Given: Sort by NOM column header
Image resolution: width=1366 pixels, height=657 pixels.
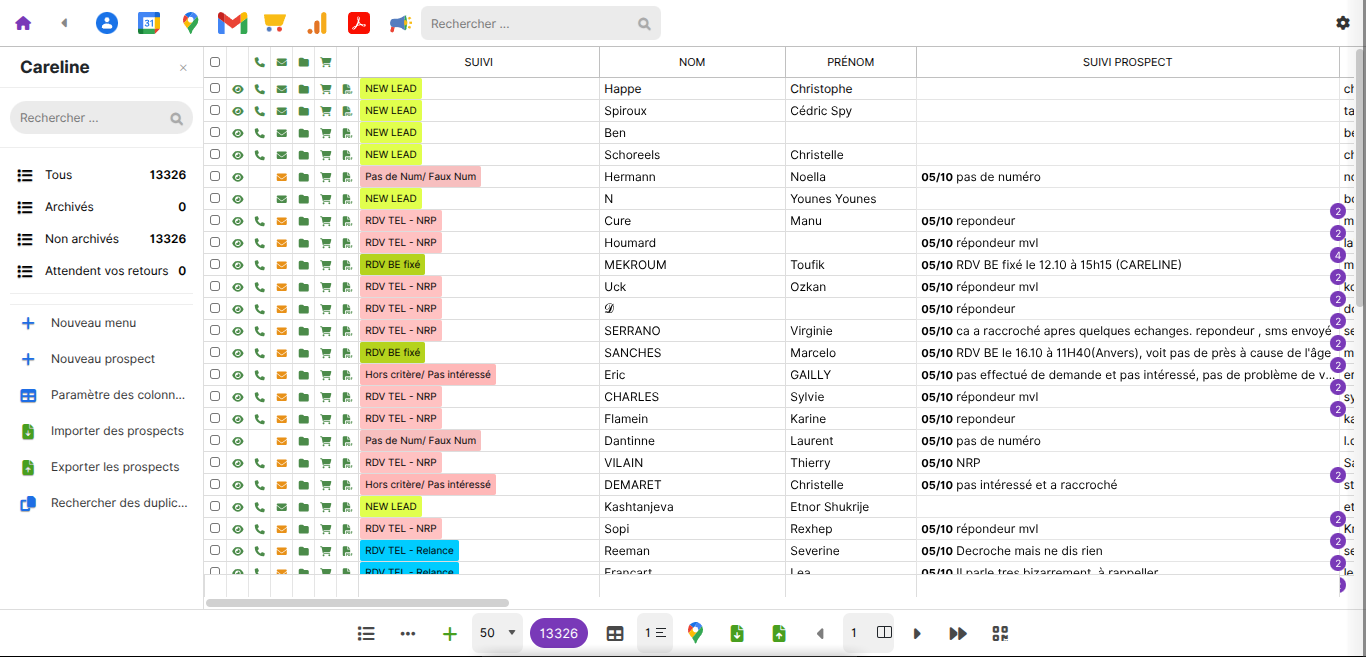Looking at the screenshot, I should pyautogui.click(x=692, y=62).
